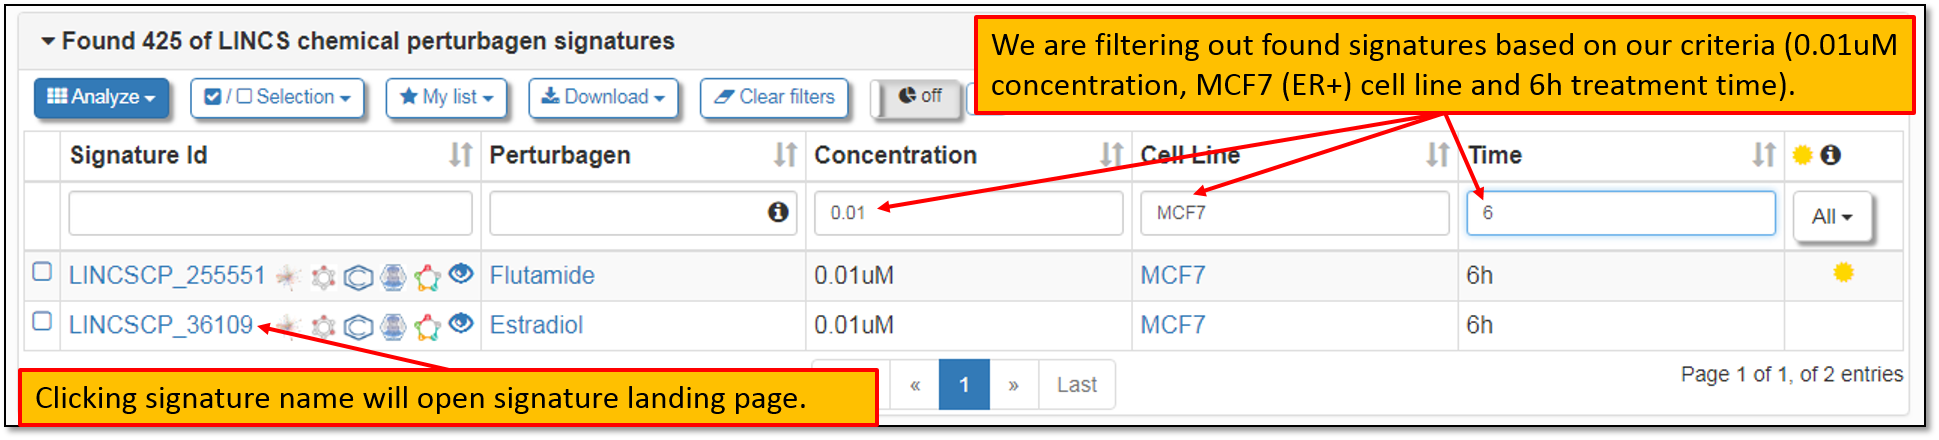Click the blue hexagon ring icon for LINCSCP_255551
1939x440 pixels.
click(358, 277)
